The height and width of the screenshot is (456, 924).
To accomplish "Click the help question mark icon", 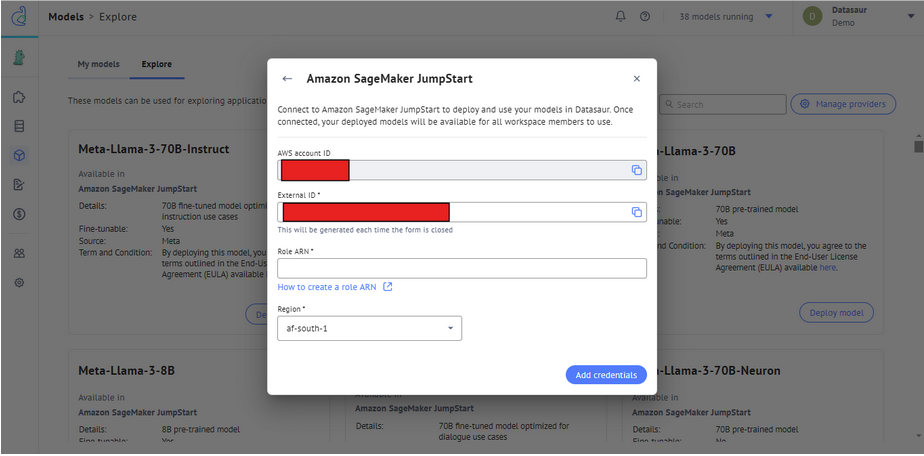I will pos(645,16).
